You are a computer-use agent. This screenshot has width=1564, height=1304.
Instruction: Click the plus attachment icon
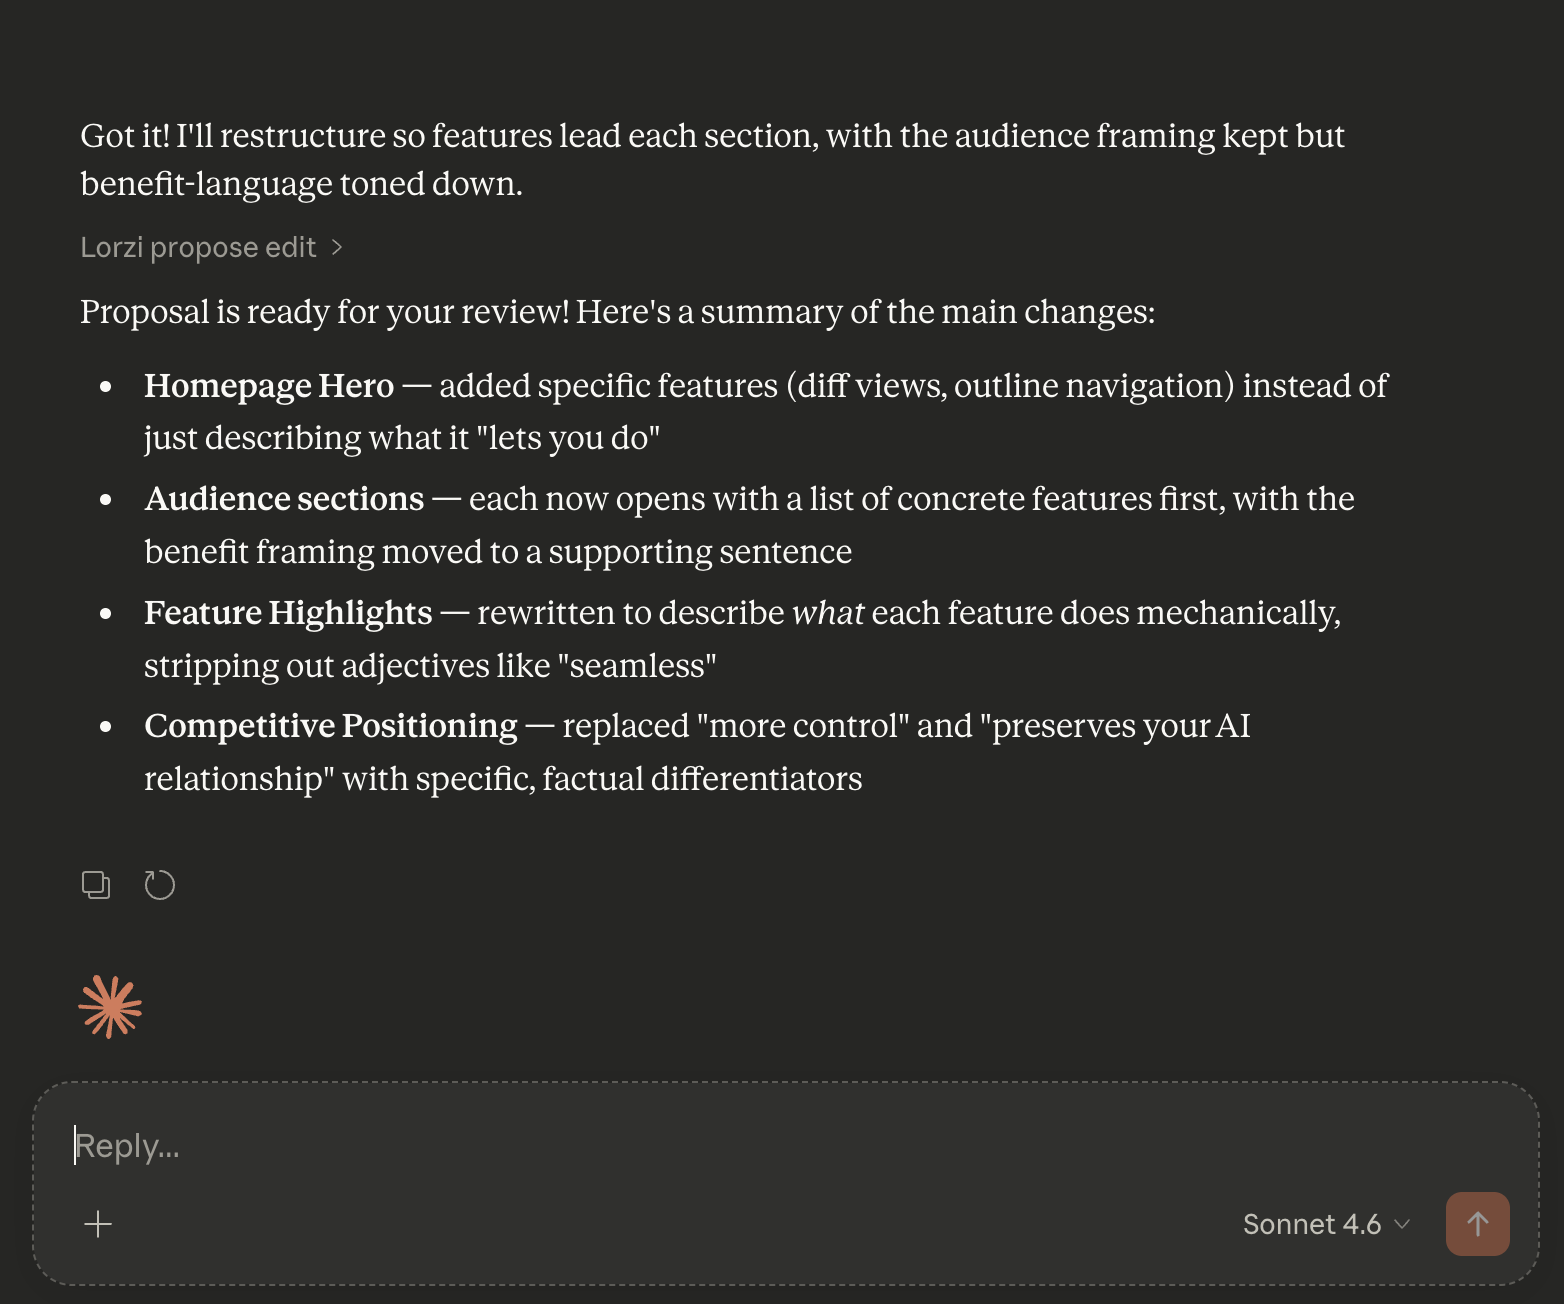pyautogui.click(x=98, y=1223)
